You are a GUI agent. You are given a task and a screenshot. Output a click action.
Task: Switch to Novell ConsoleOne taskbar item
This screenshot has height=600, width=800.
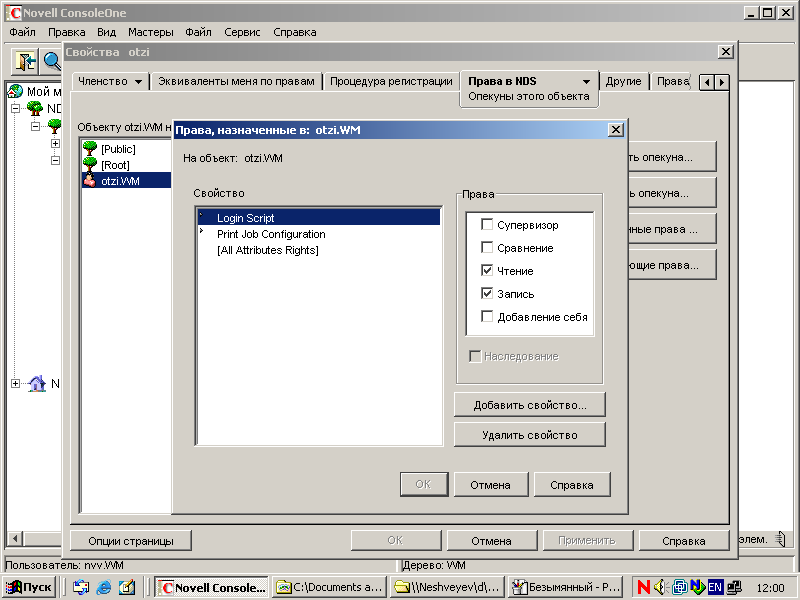click(x=211, y=587)
